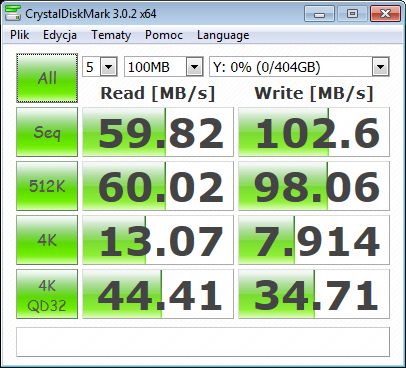406x368 pixels.
Task: Run the 4K benchmark test
Action: pyautogui.click(x=47, y=240)
